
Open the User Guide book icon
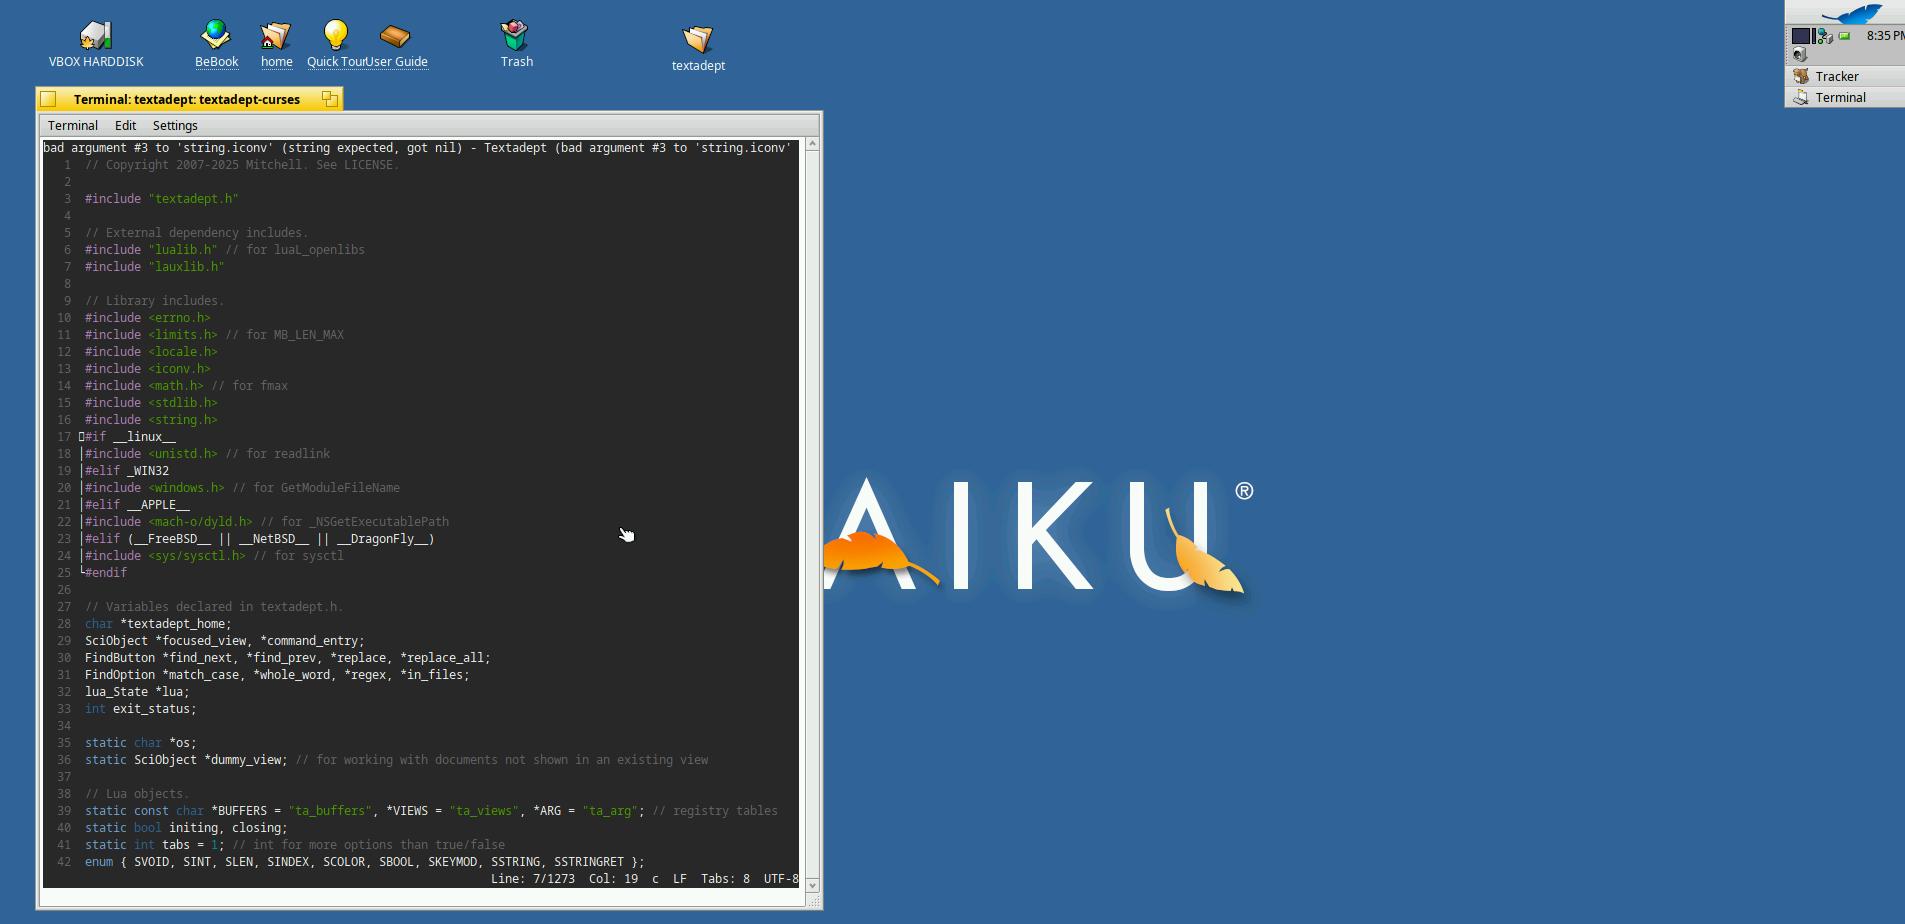(x=396, y=38)
